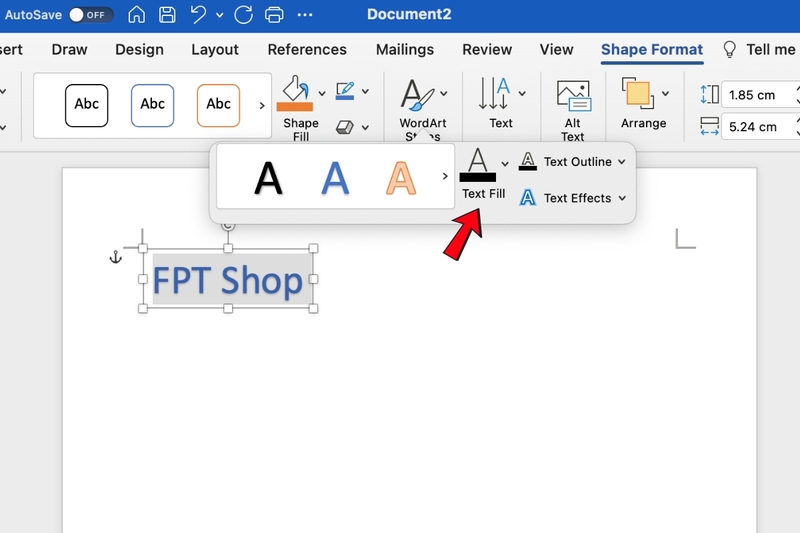Open the Arrange dropdown arrow

(666, 93)
